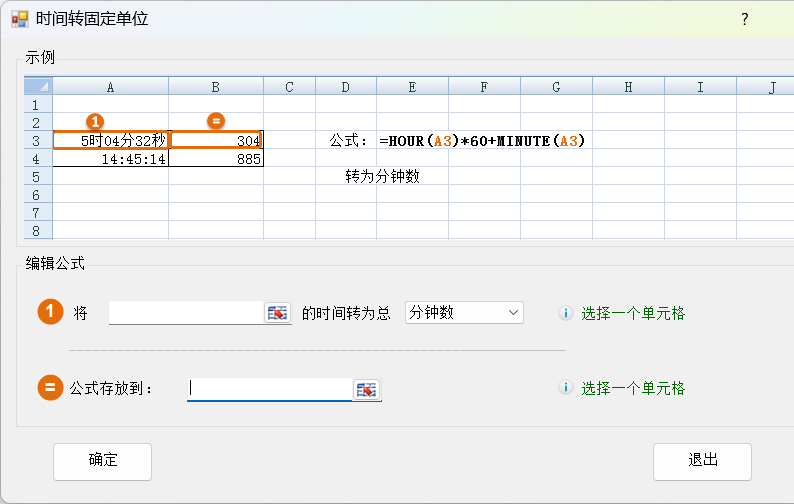
Task: Click row header 3 in example sheet
Action: pyautogui.click(x=37, y=141)
